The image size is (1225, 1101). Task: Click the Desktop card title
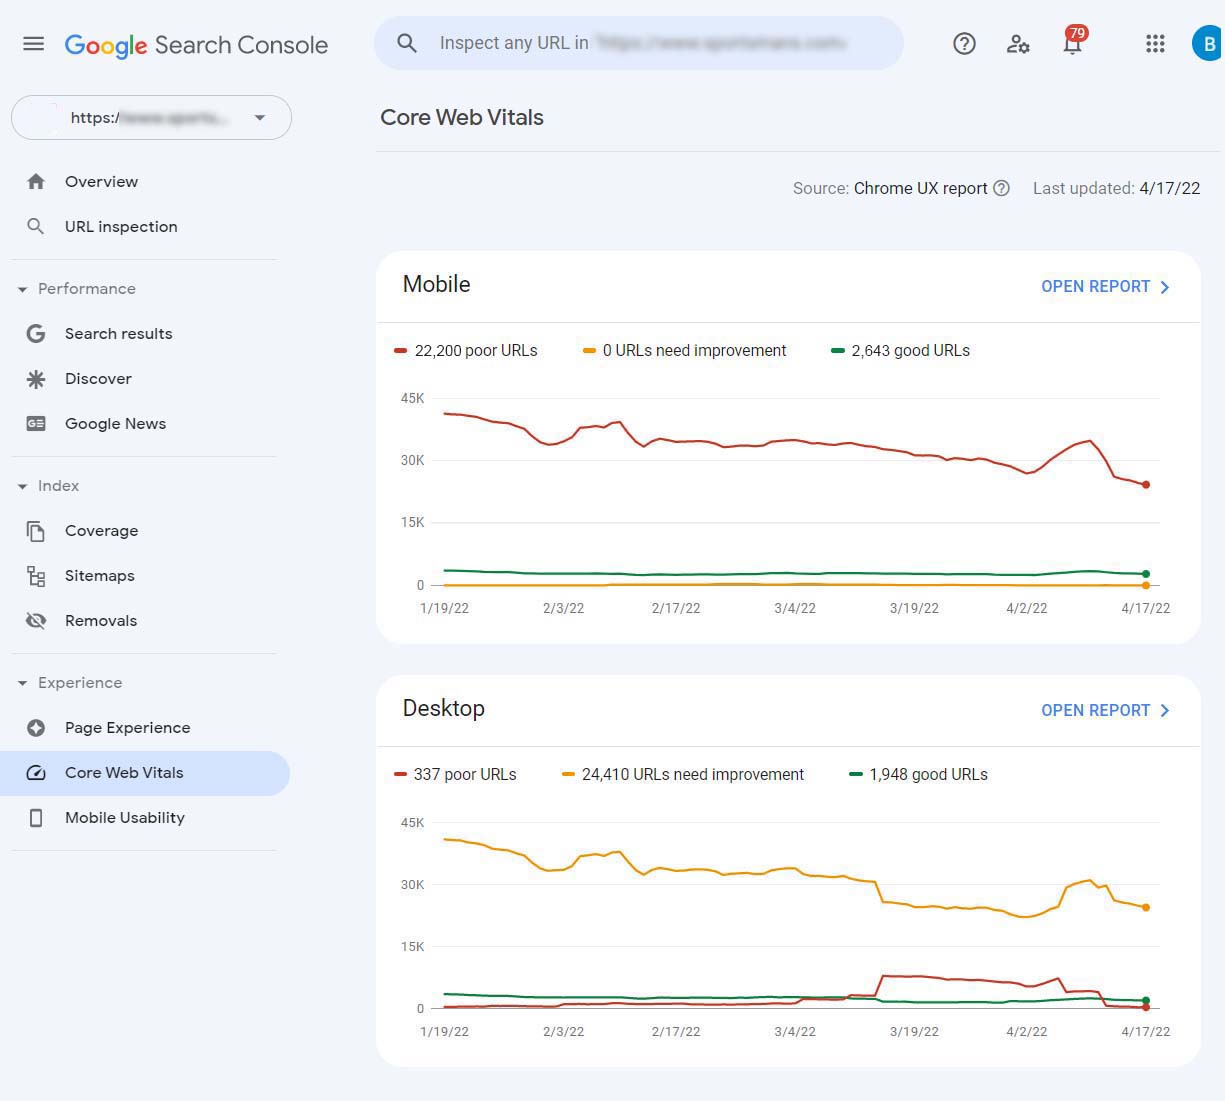(444, 709)
